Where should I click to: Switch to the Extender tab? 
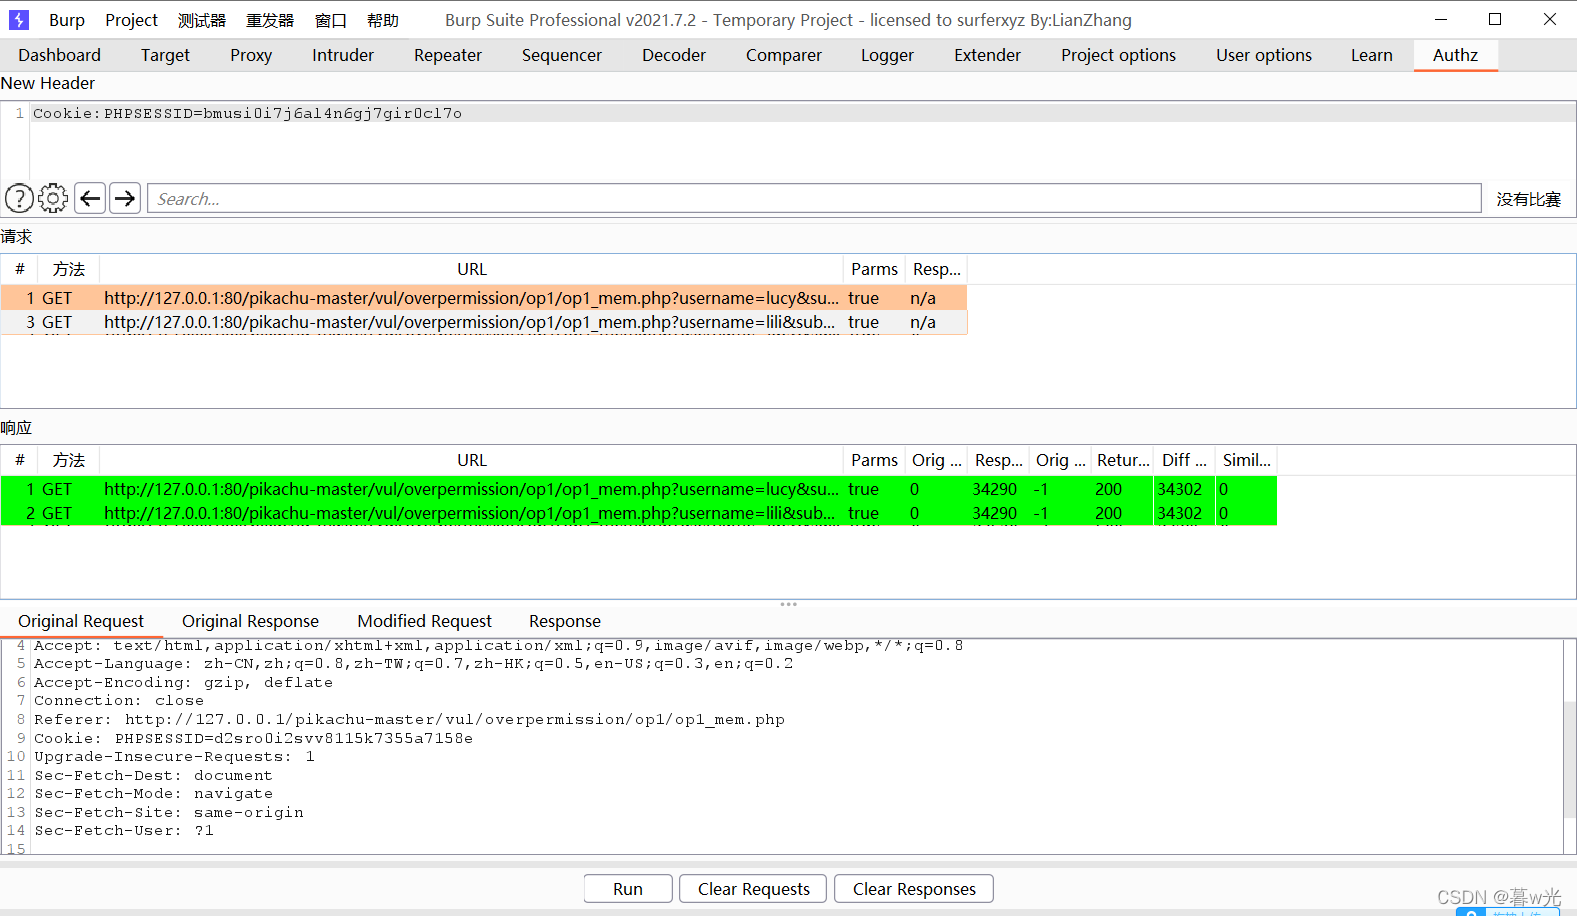coord(987,55)
